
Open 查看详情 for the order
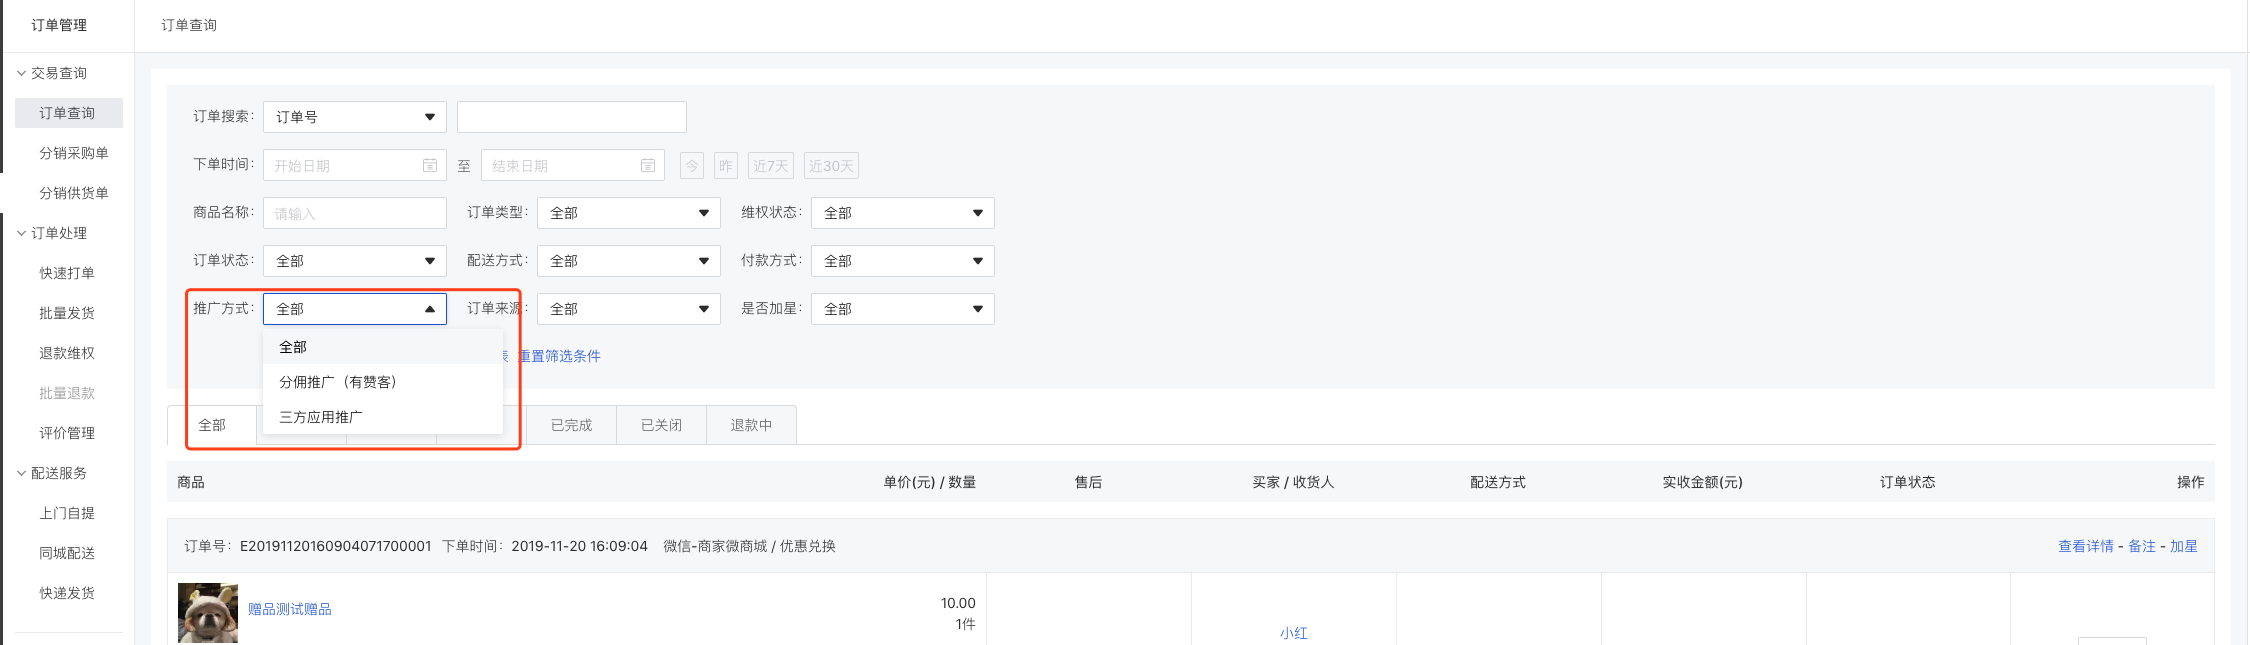2085,546
